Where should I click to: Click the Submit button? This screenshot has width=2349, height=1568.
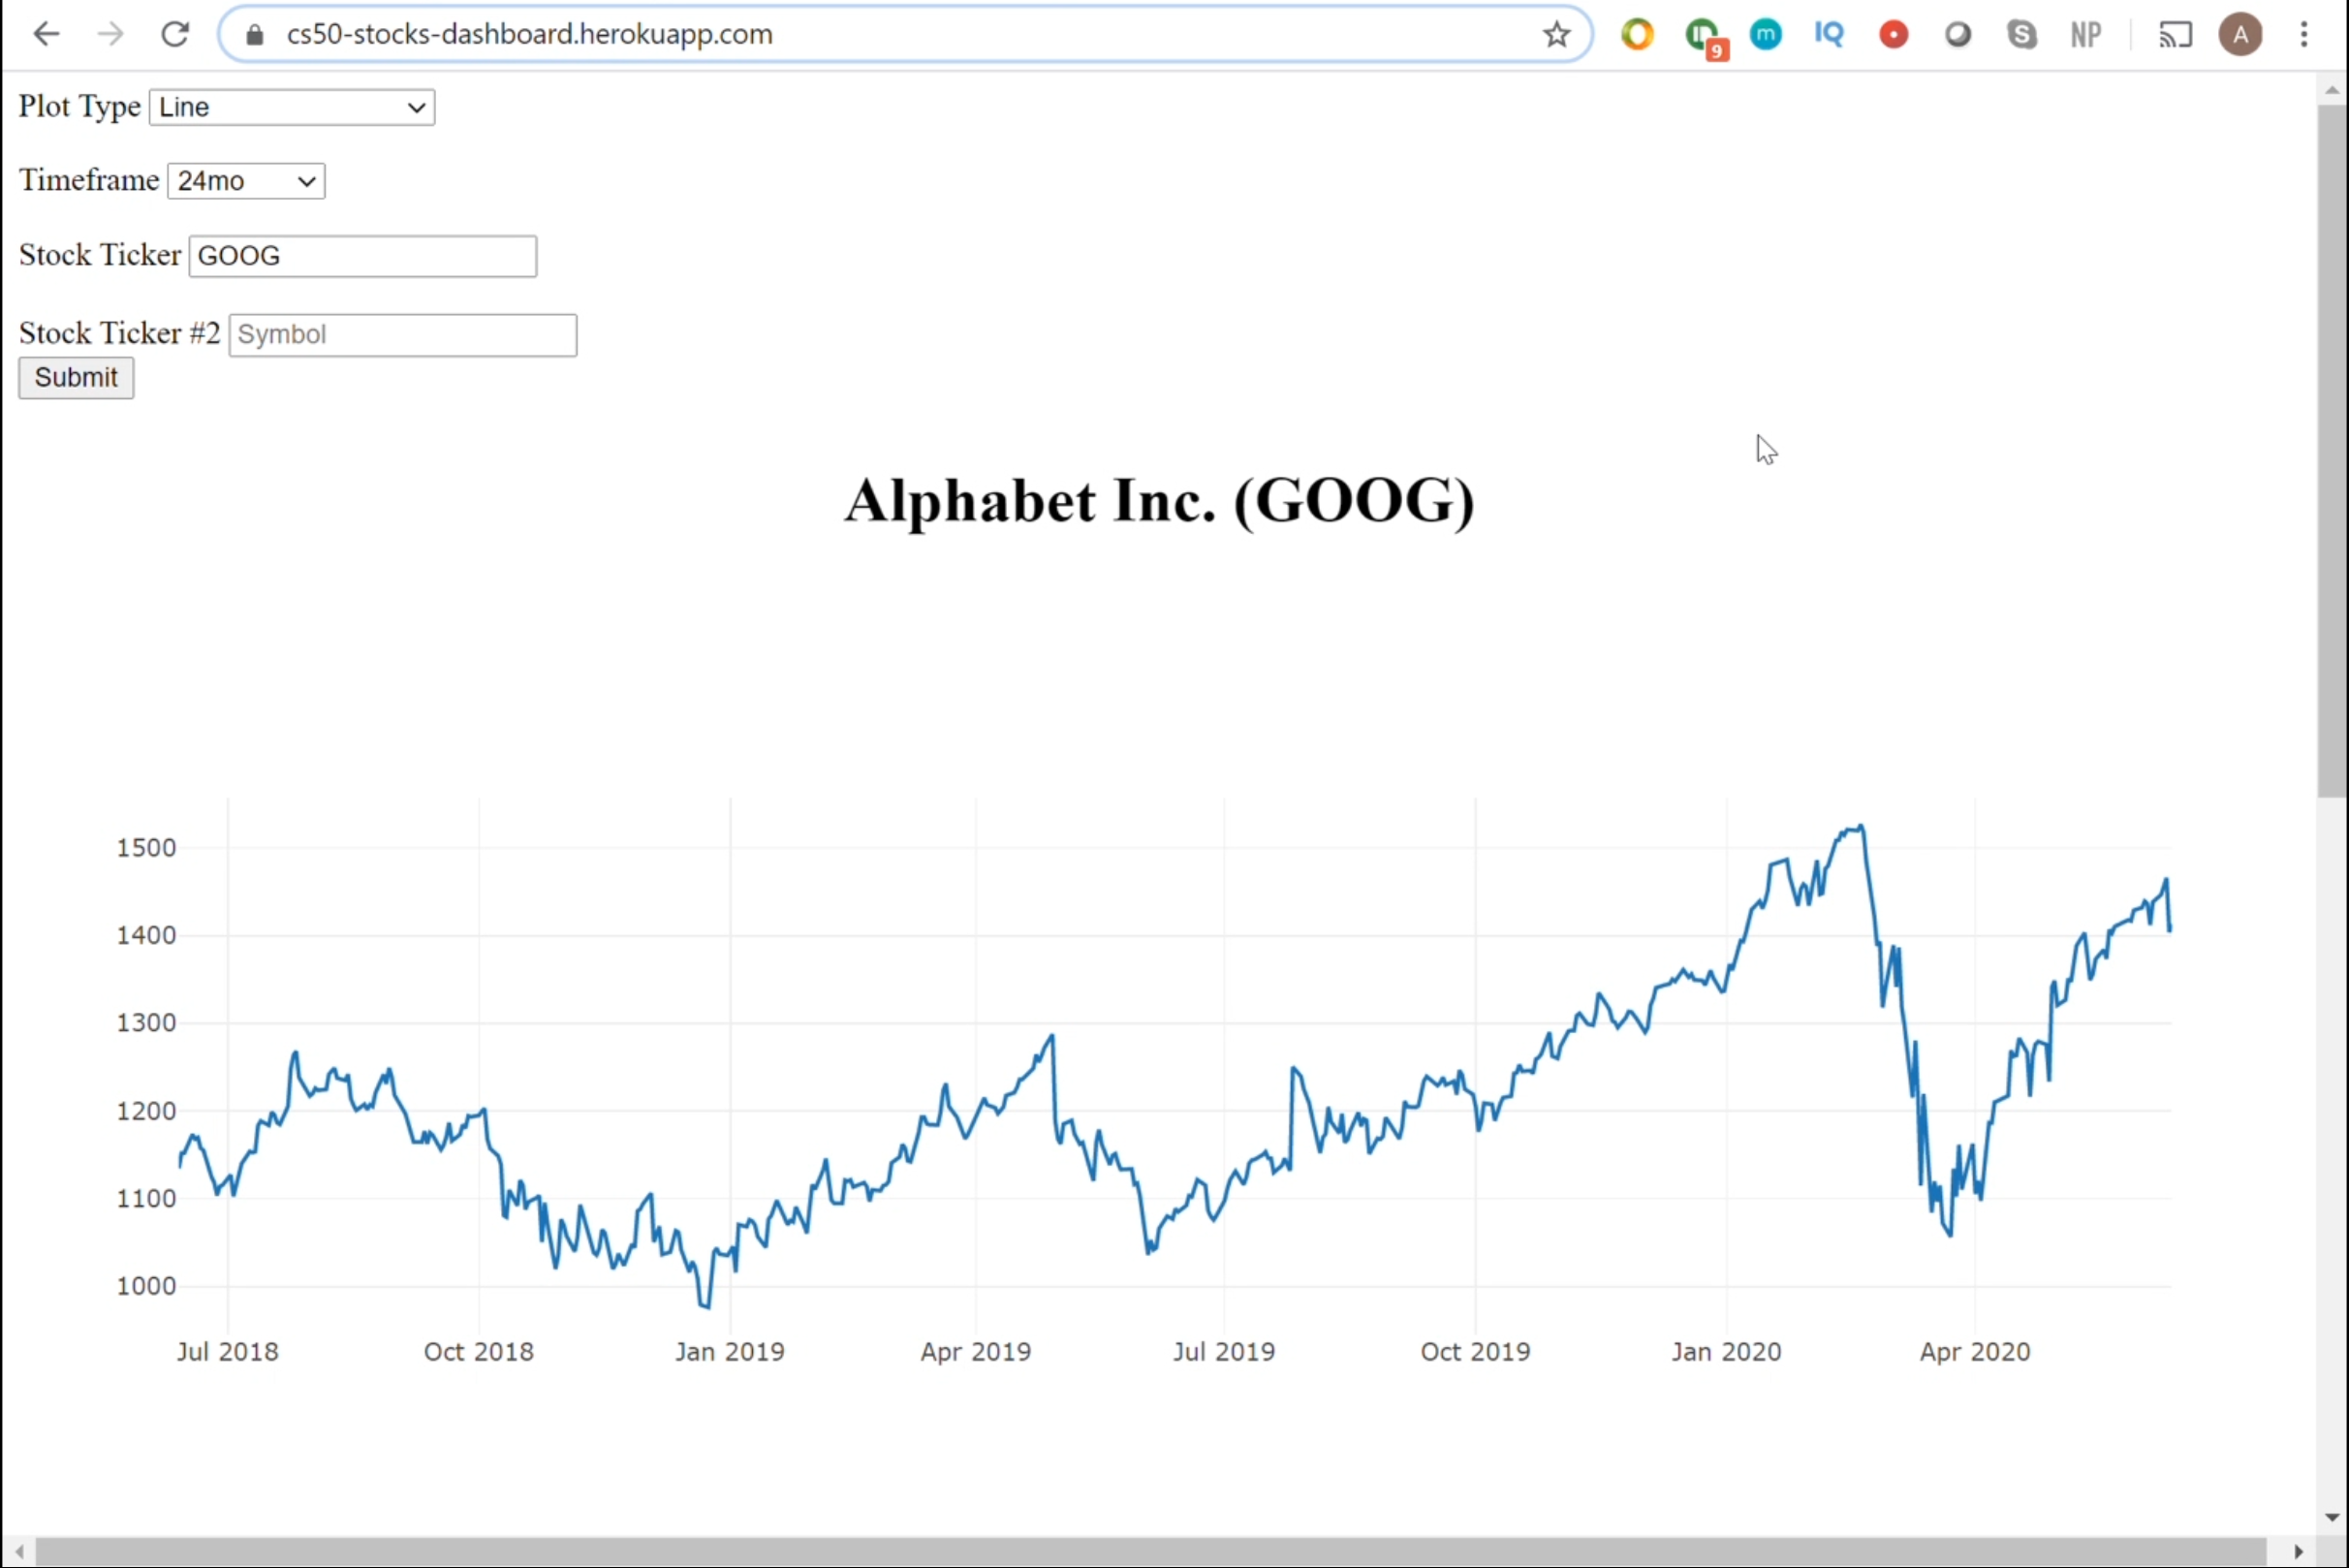75,377
